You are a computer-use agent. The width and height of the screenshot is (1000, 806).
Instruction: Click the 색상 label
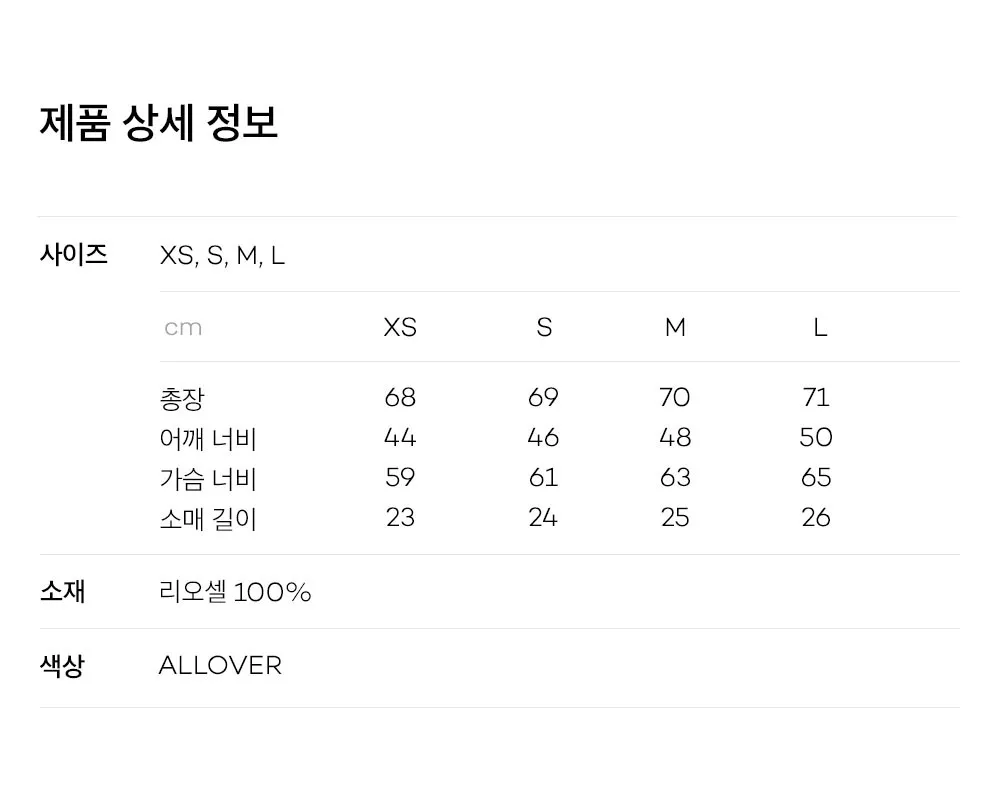point(62,666)
